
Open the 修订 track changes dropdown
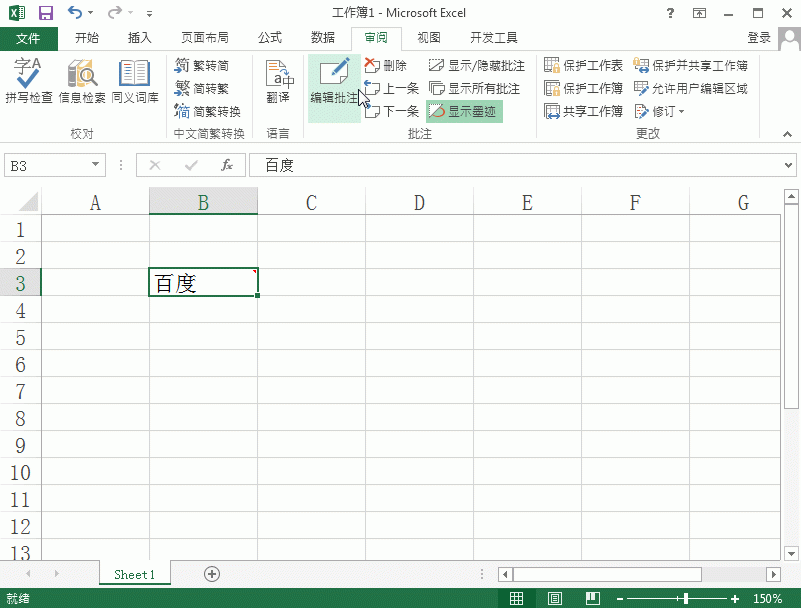[x=666, y=111]
